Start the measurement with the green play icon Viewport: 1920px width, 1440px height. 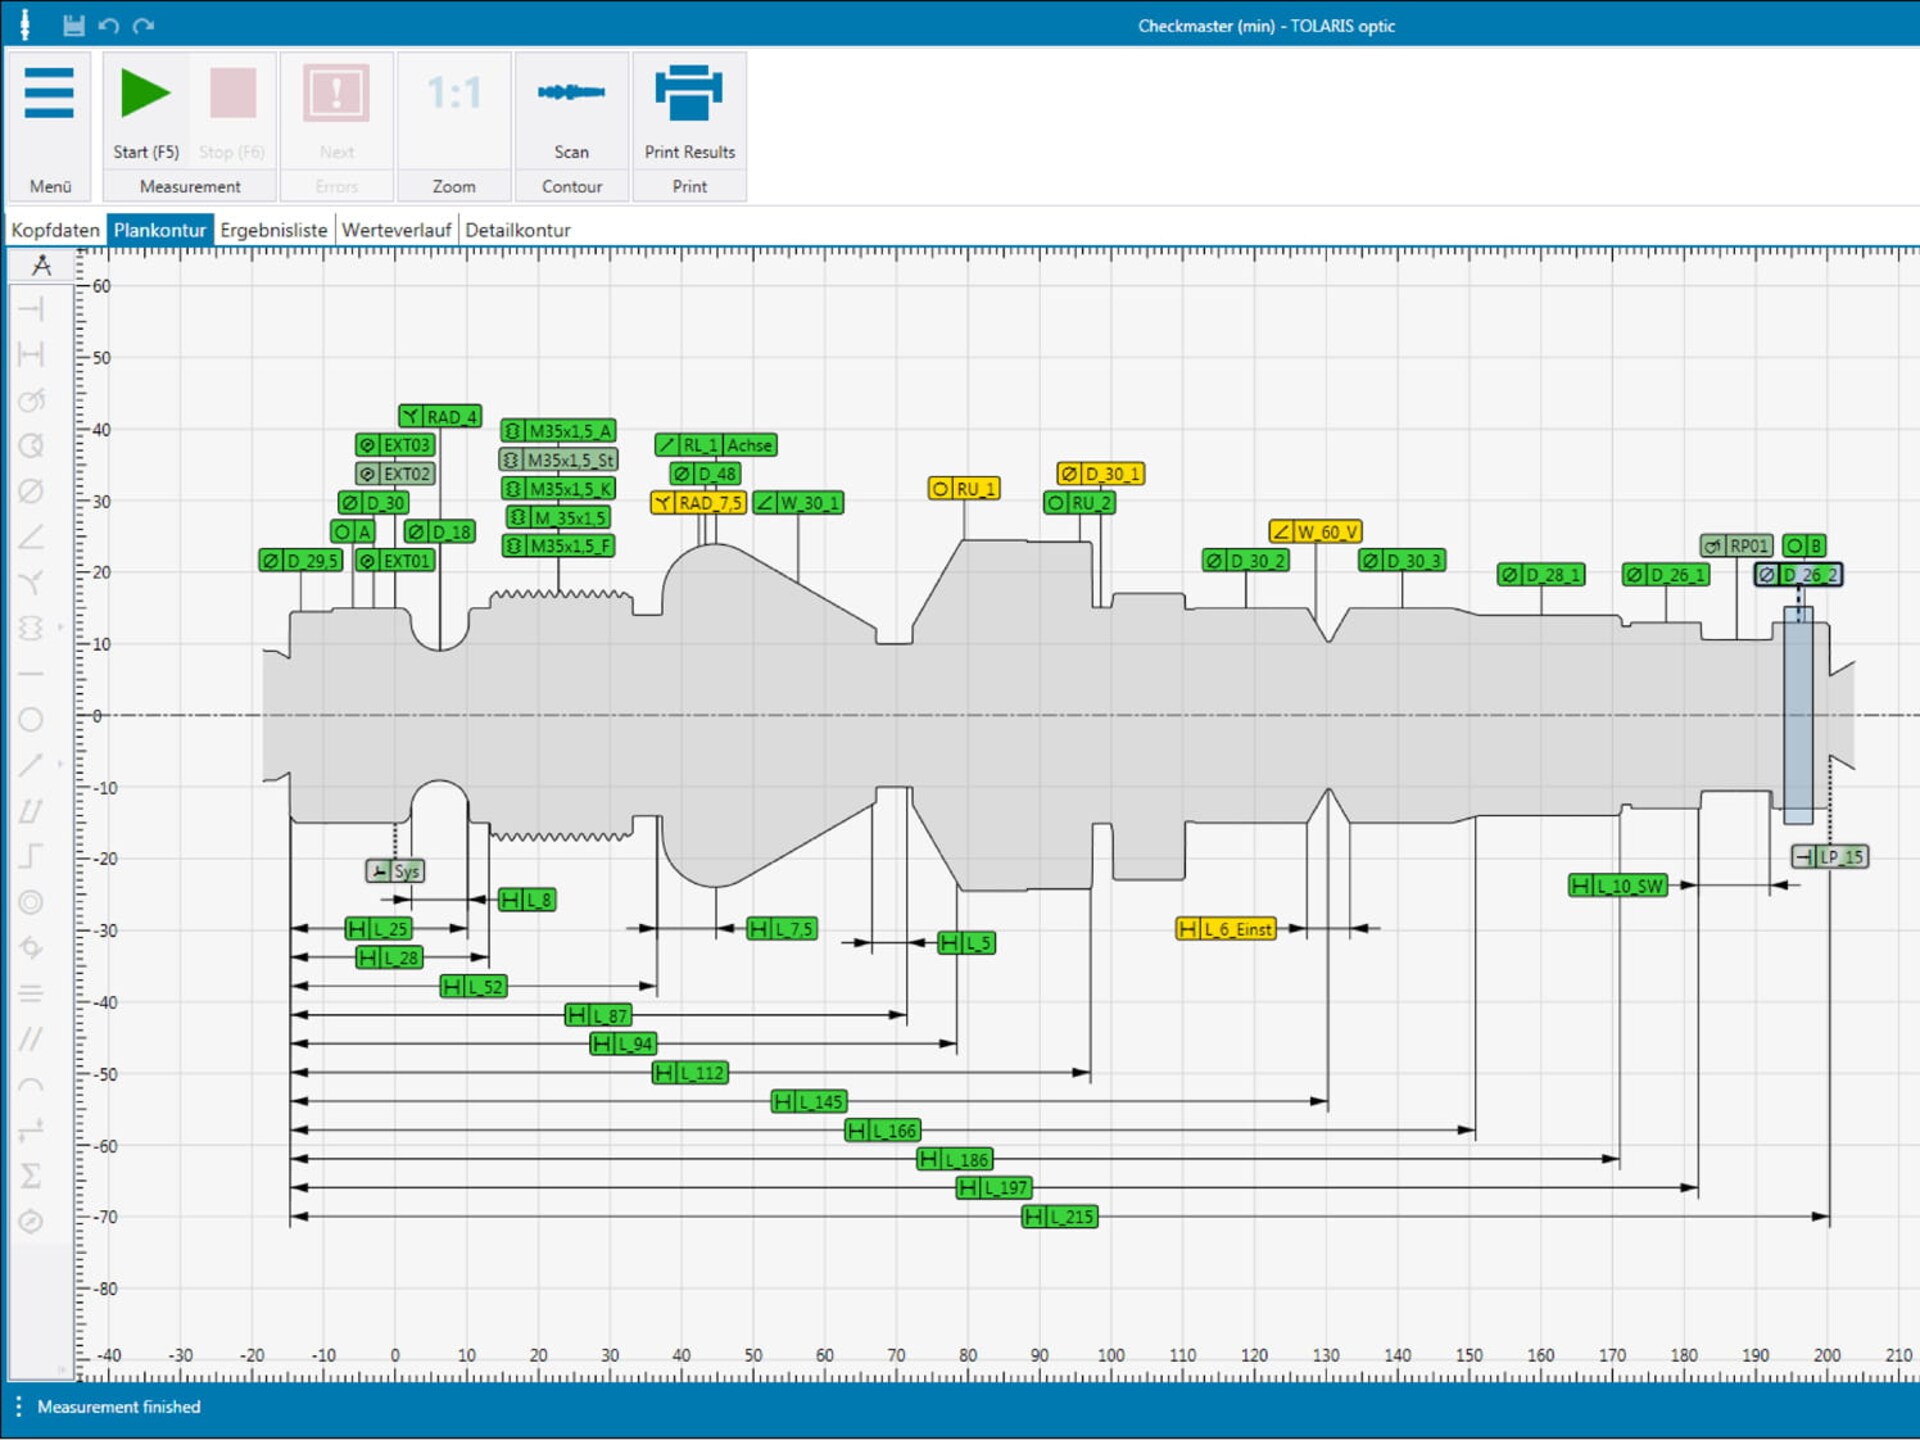146,93
